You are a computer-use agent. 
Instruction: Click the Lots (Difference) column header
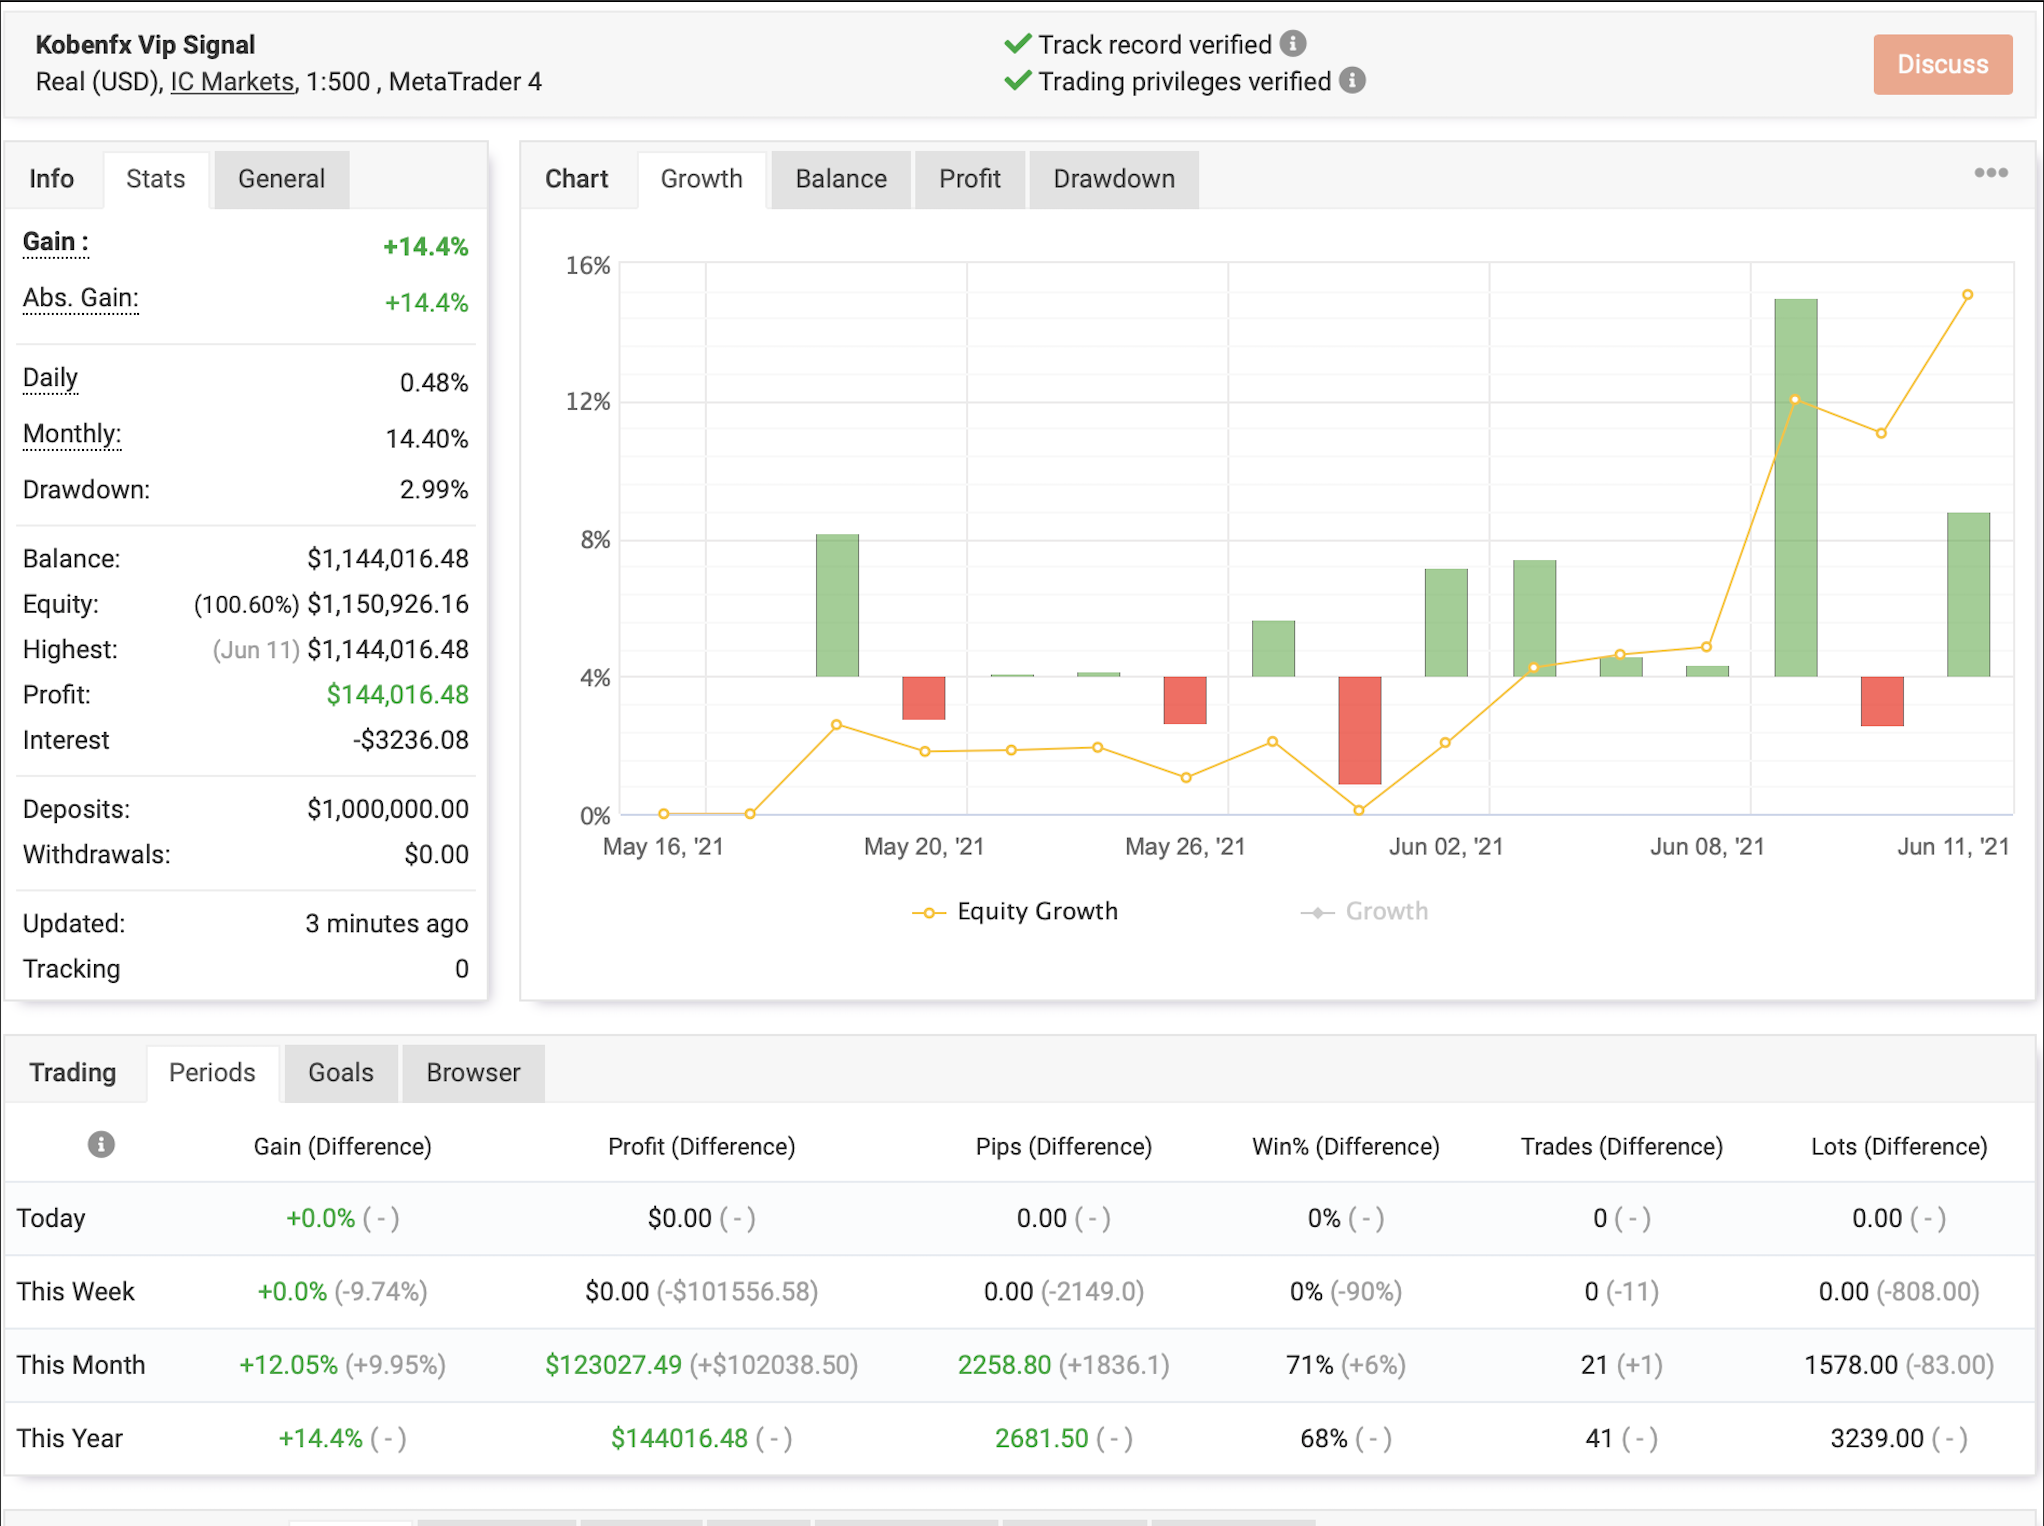pyautogui.click(x=1899, y=1147)
